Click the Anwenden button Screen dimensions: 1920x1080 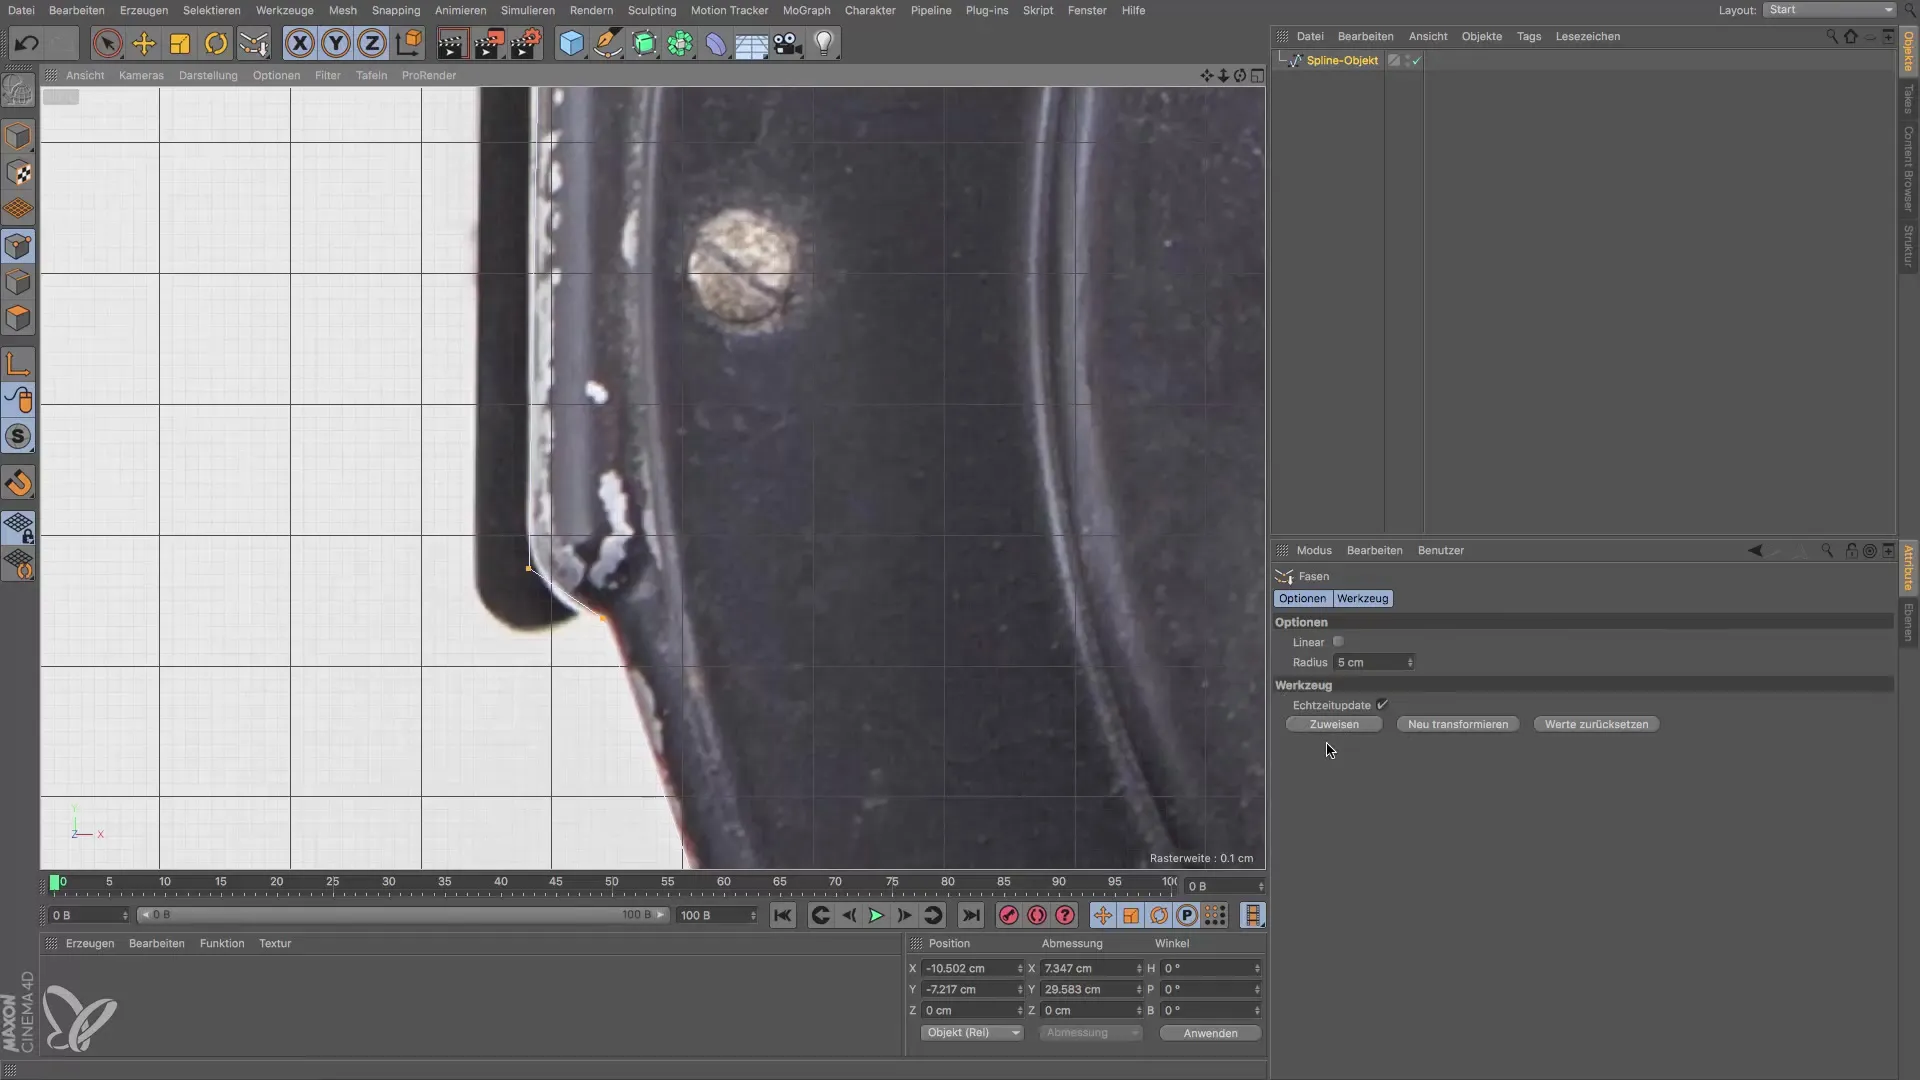(1210, 1033)
